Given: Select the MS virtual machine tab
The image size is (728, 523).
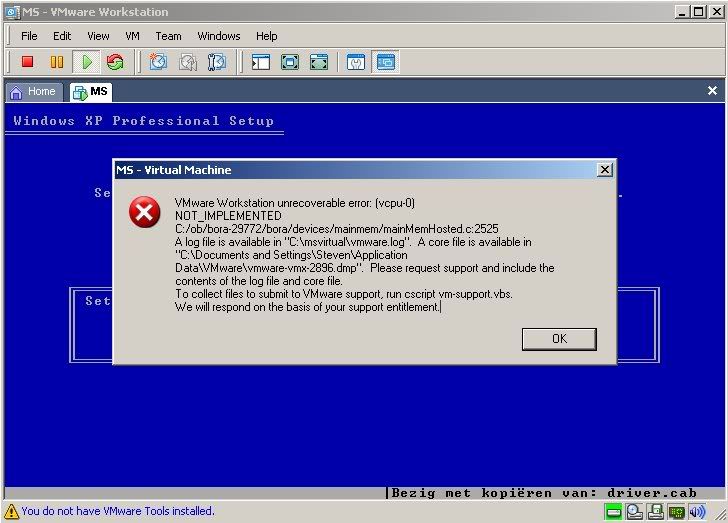Looking at the screenshot, I should [91, 92].
